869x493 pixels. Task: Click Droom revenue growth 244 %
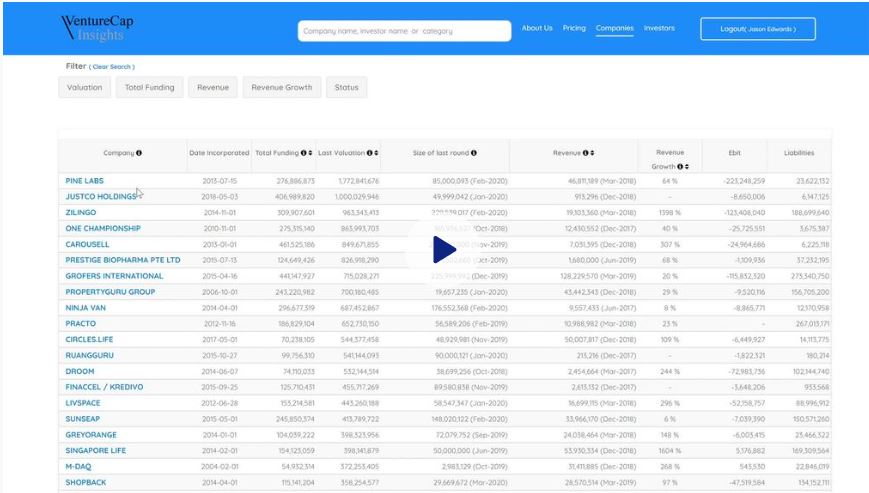pos(669,372)
